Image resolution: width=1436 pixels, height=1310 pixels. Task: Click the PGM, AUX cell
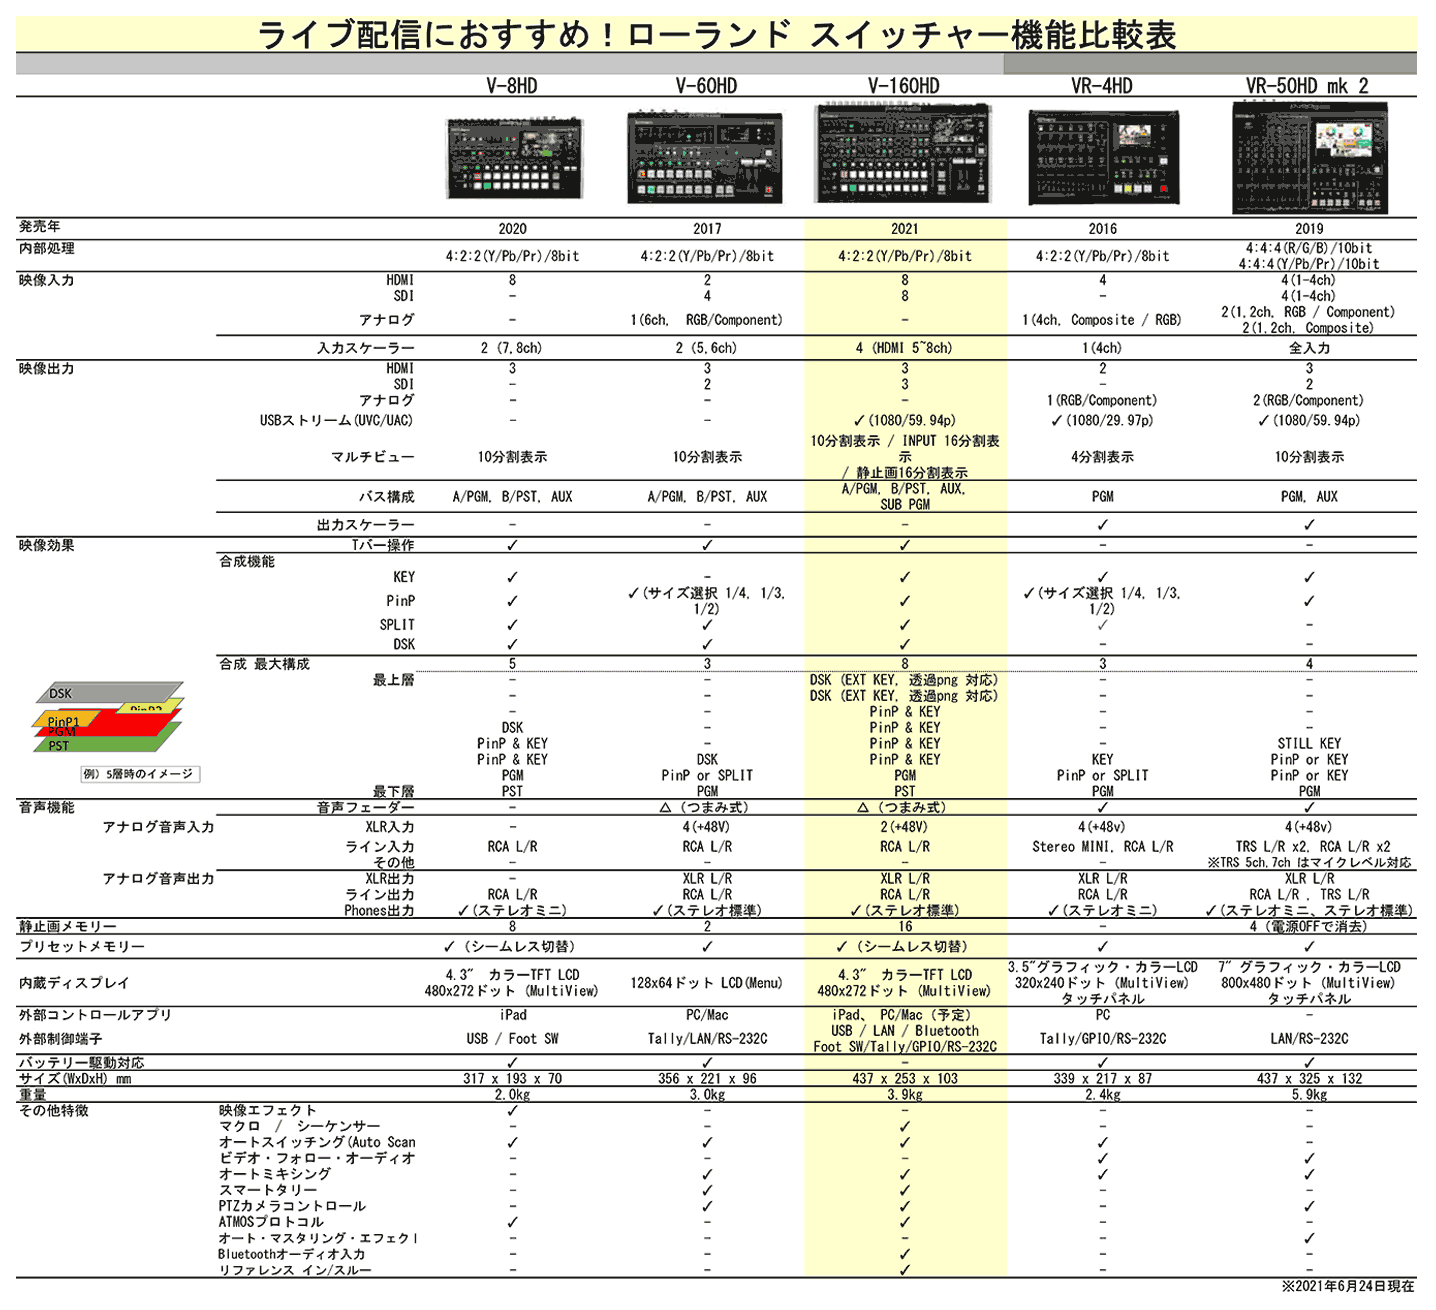pyautogui.click(x=1309, y=497)
